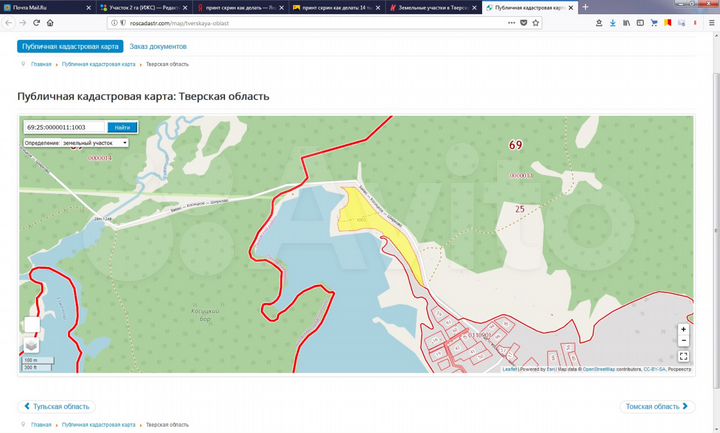Click the page vertical scrollbar
This screenshot has height=433, width=720.
pyautogui.click(x=716, y=230)
